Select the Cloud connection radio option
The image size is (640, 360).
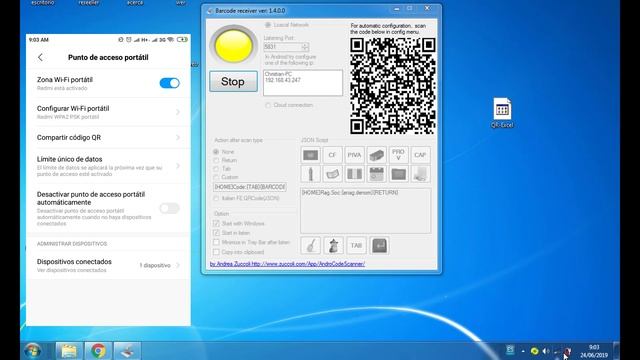pyautogui.click(x=268, y=105)
